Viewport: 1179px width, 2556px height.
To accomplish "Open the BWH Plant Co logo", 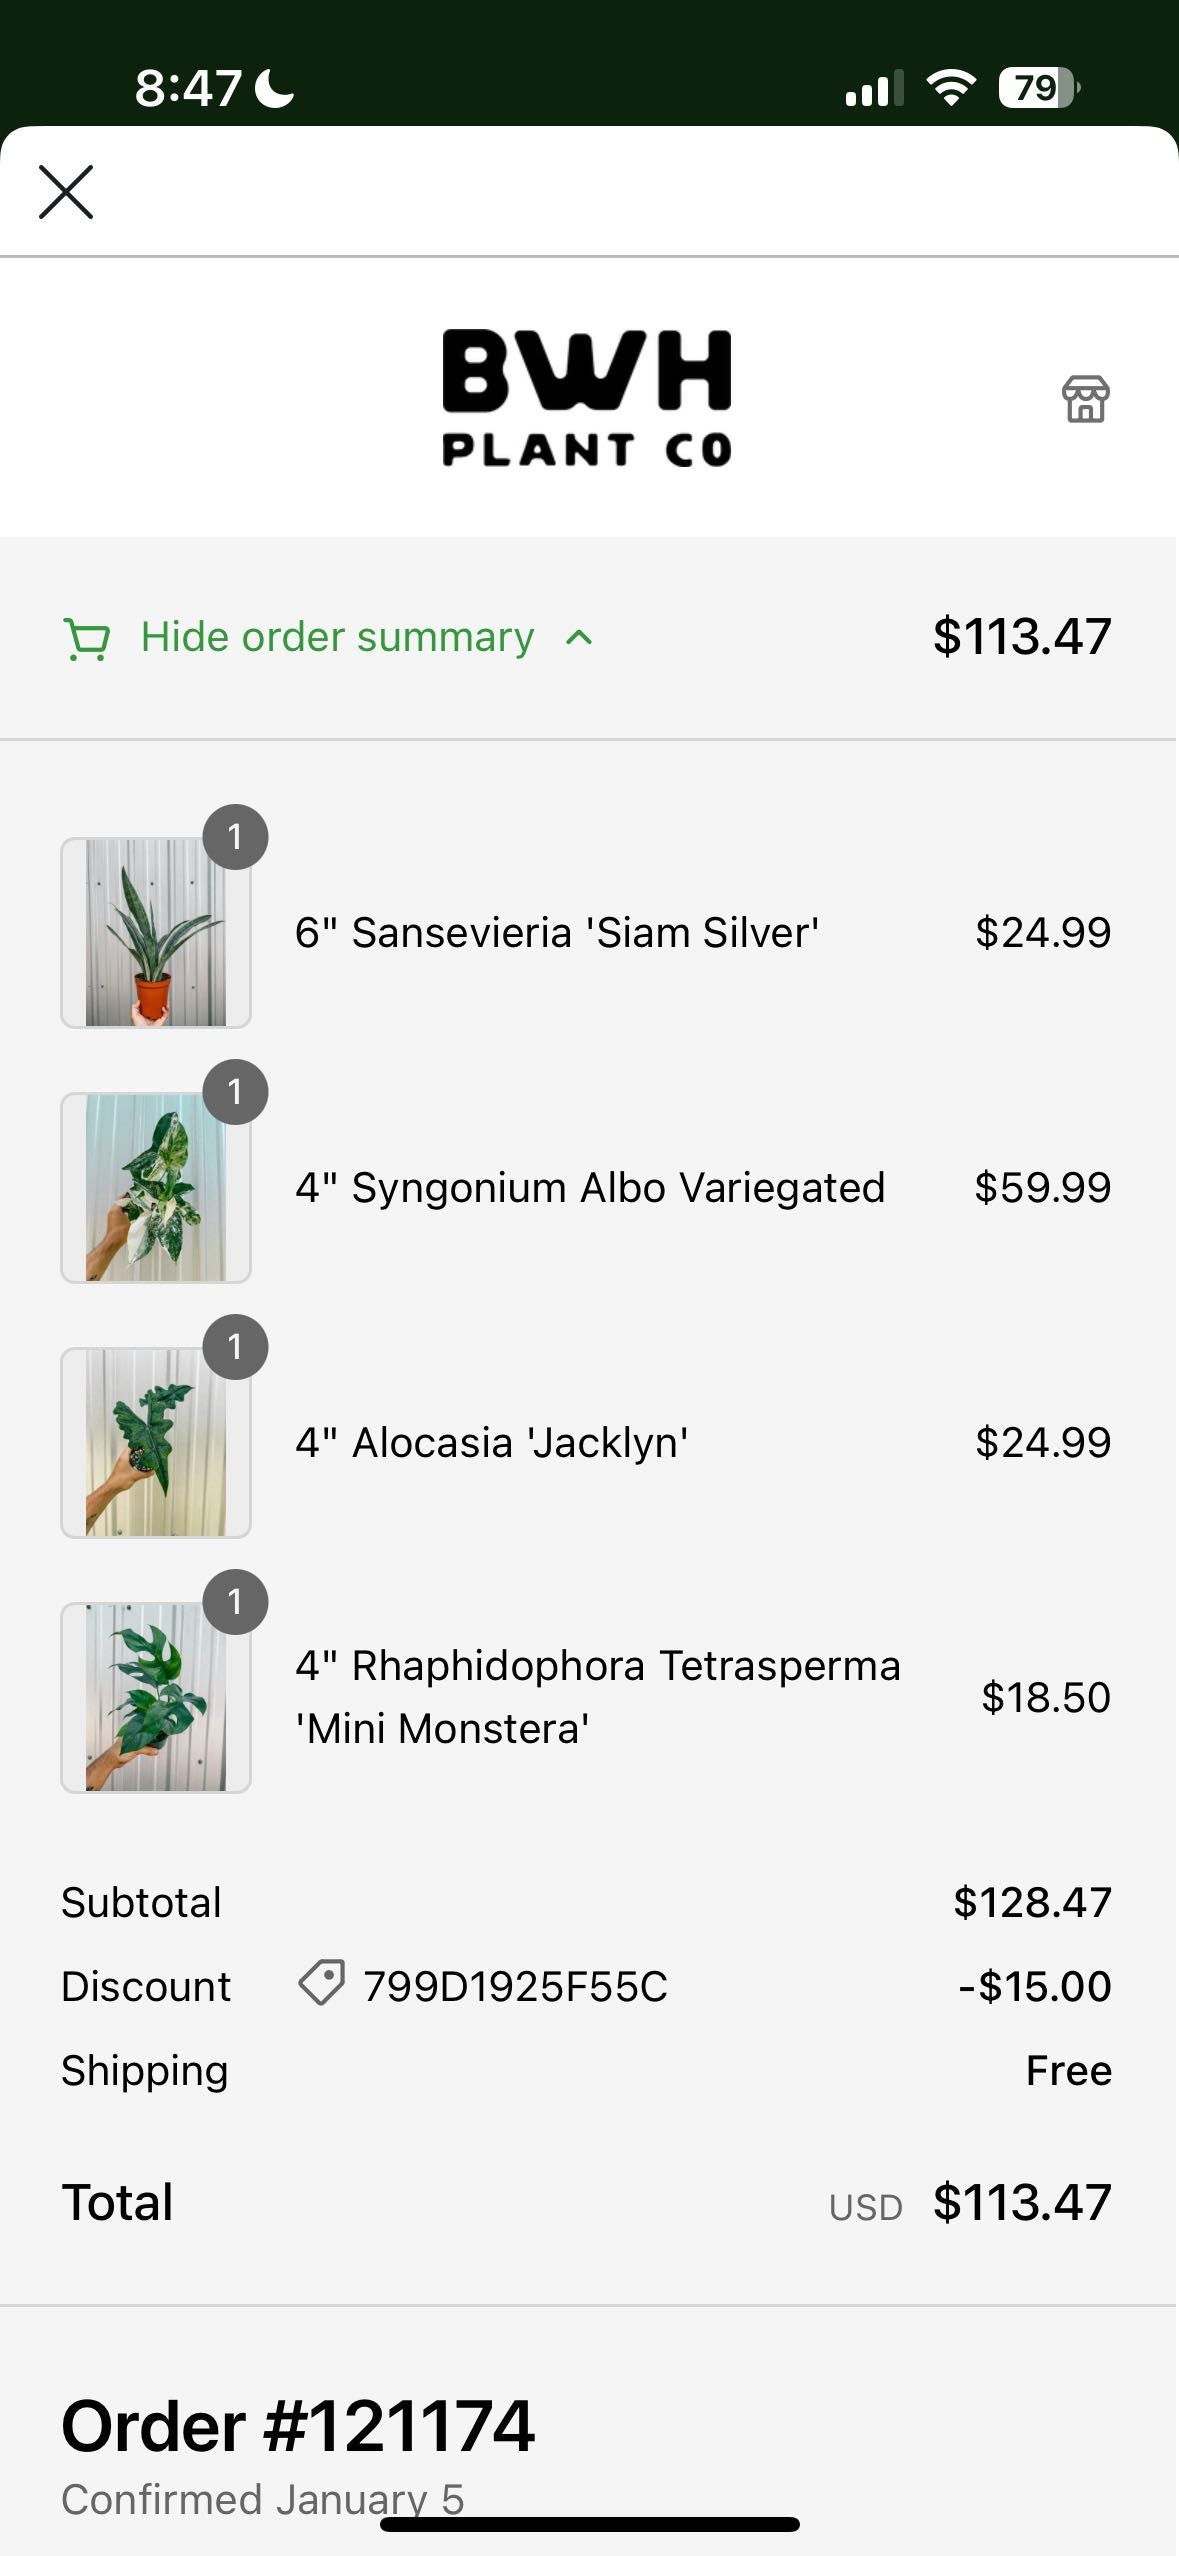I will point(587,398).
